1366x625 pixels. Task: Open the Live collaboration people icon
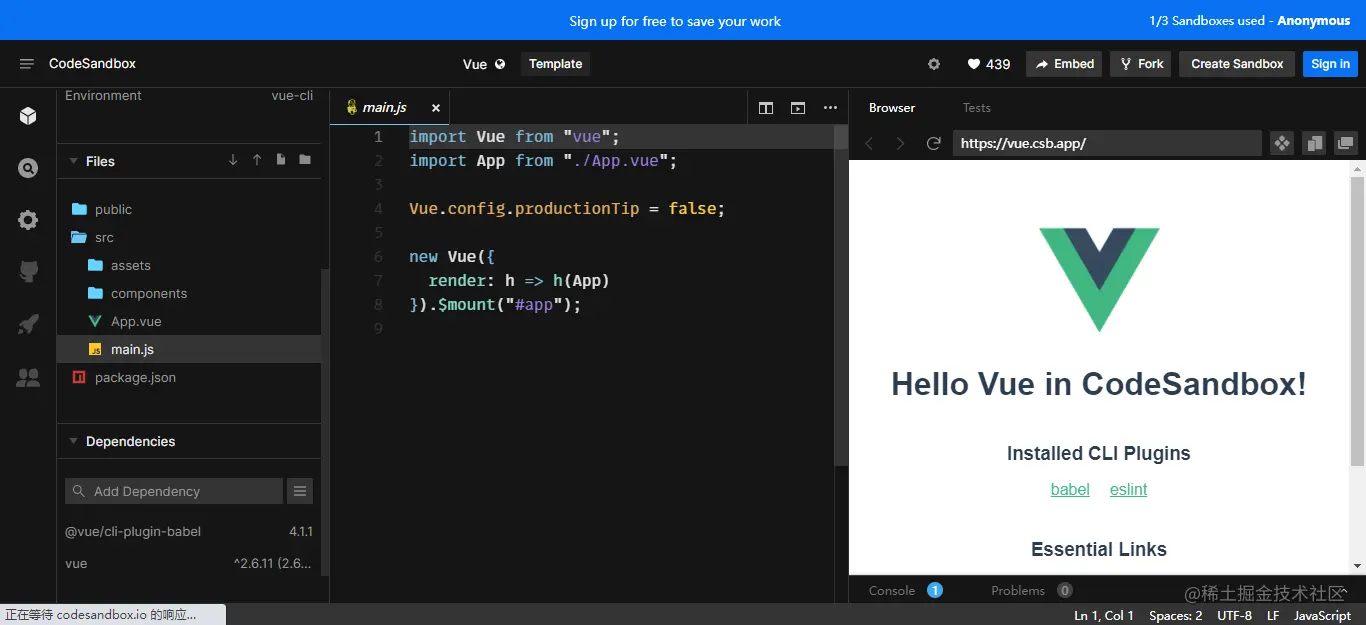[x=28, y=377]
